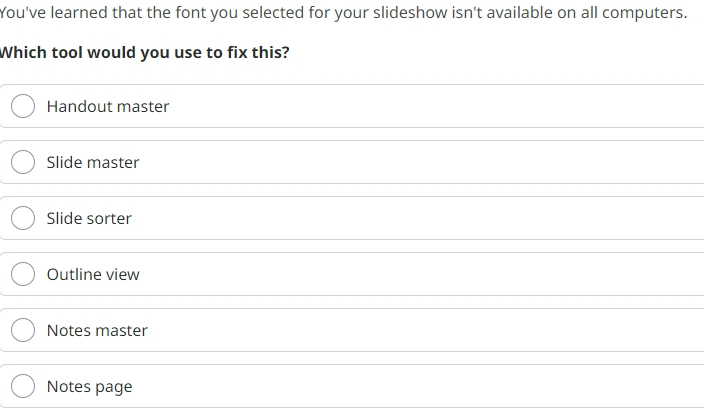The image size is (704, 419).
Task: Select the Handout master radio button
Action: 23,106
